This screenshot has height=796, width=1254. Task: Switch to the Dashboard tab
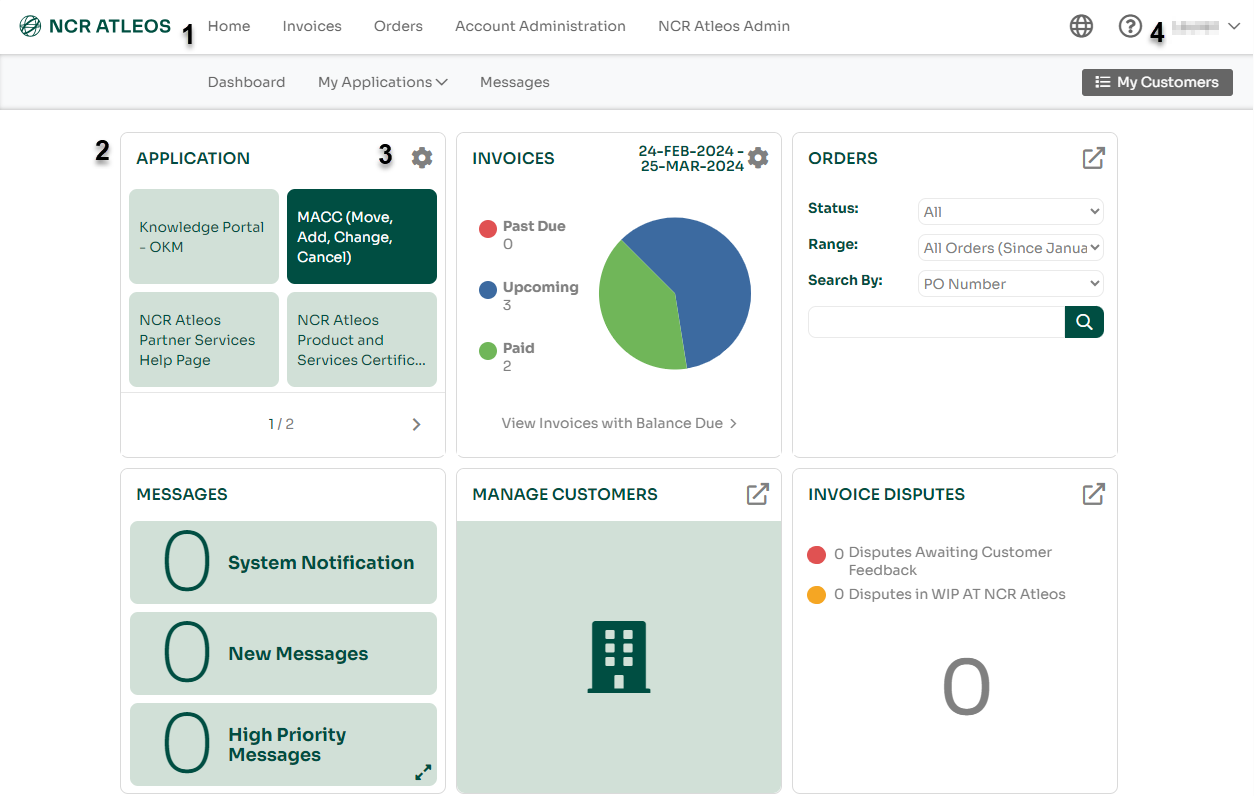246,82
